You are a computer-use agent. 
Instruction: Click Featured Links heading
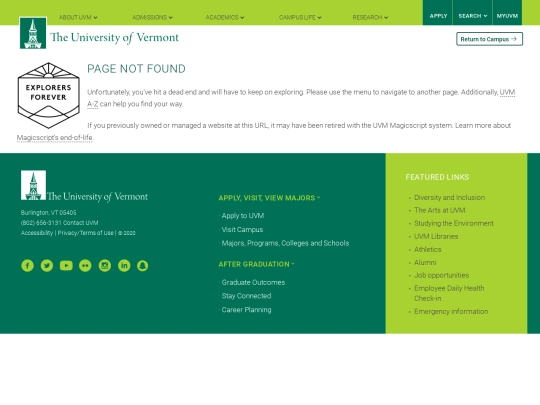click(437, 177)
